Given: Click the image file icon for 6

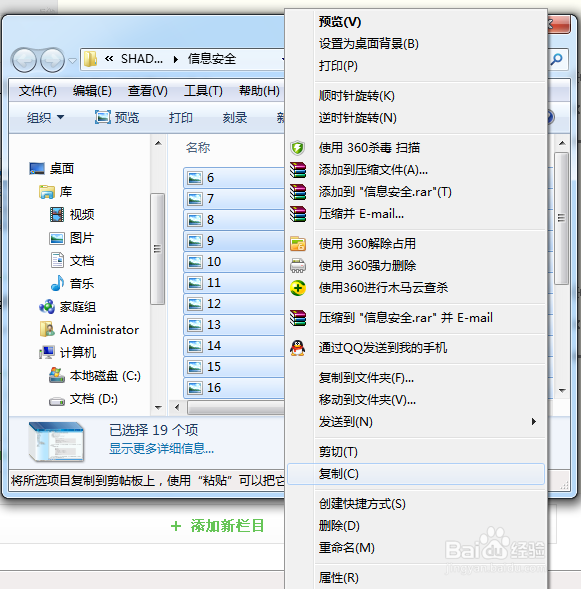Looking at the screenshot, I should (x=195, y=178).
